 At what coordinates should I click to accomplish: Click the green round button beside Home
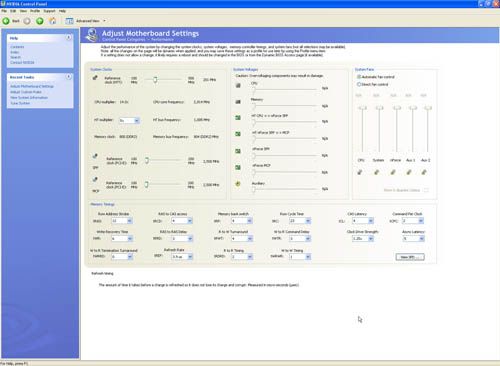(40, 21)
